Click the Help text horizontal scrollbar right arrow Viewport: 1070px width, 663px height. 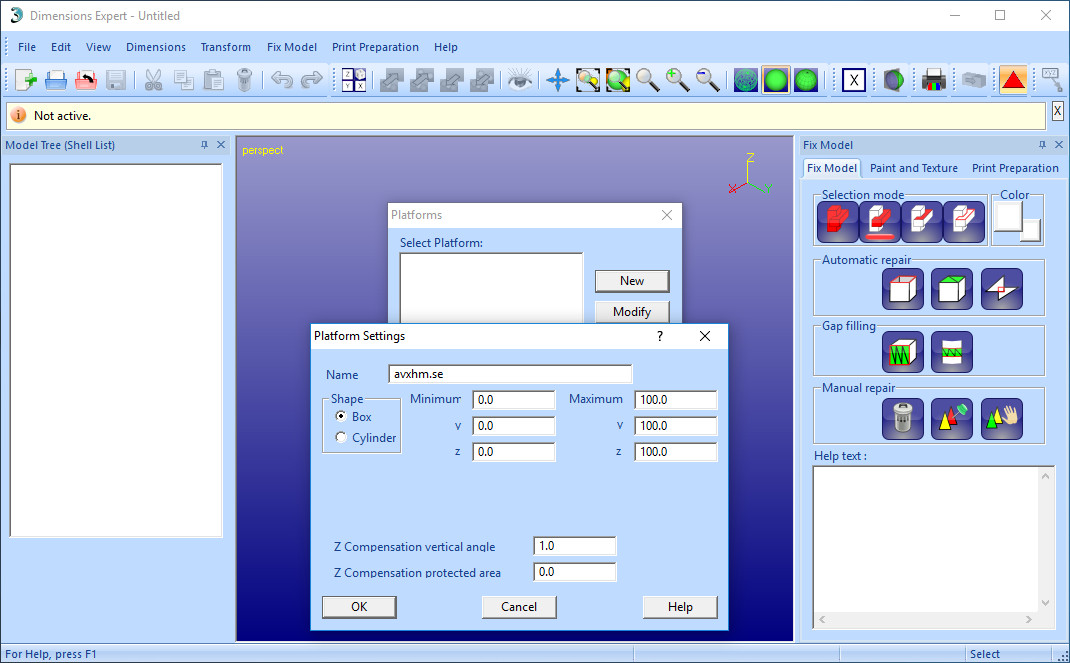pos(1028,619)
